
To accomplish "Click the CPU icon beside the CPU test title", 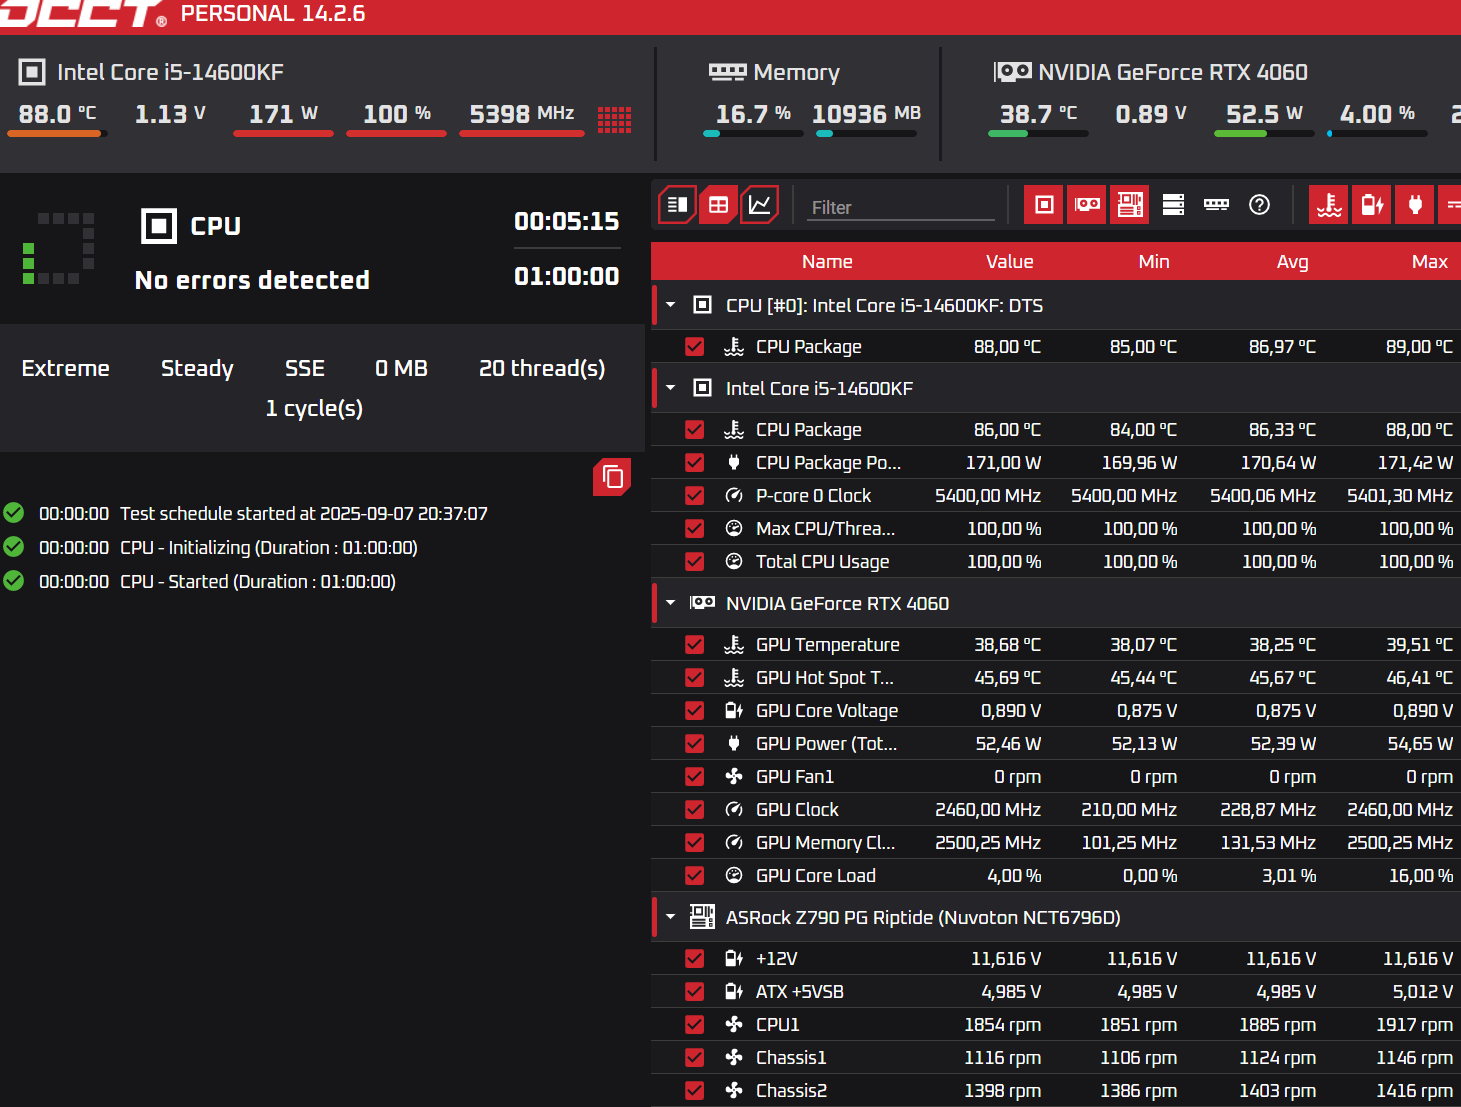I will click(x=159, y=226).
